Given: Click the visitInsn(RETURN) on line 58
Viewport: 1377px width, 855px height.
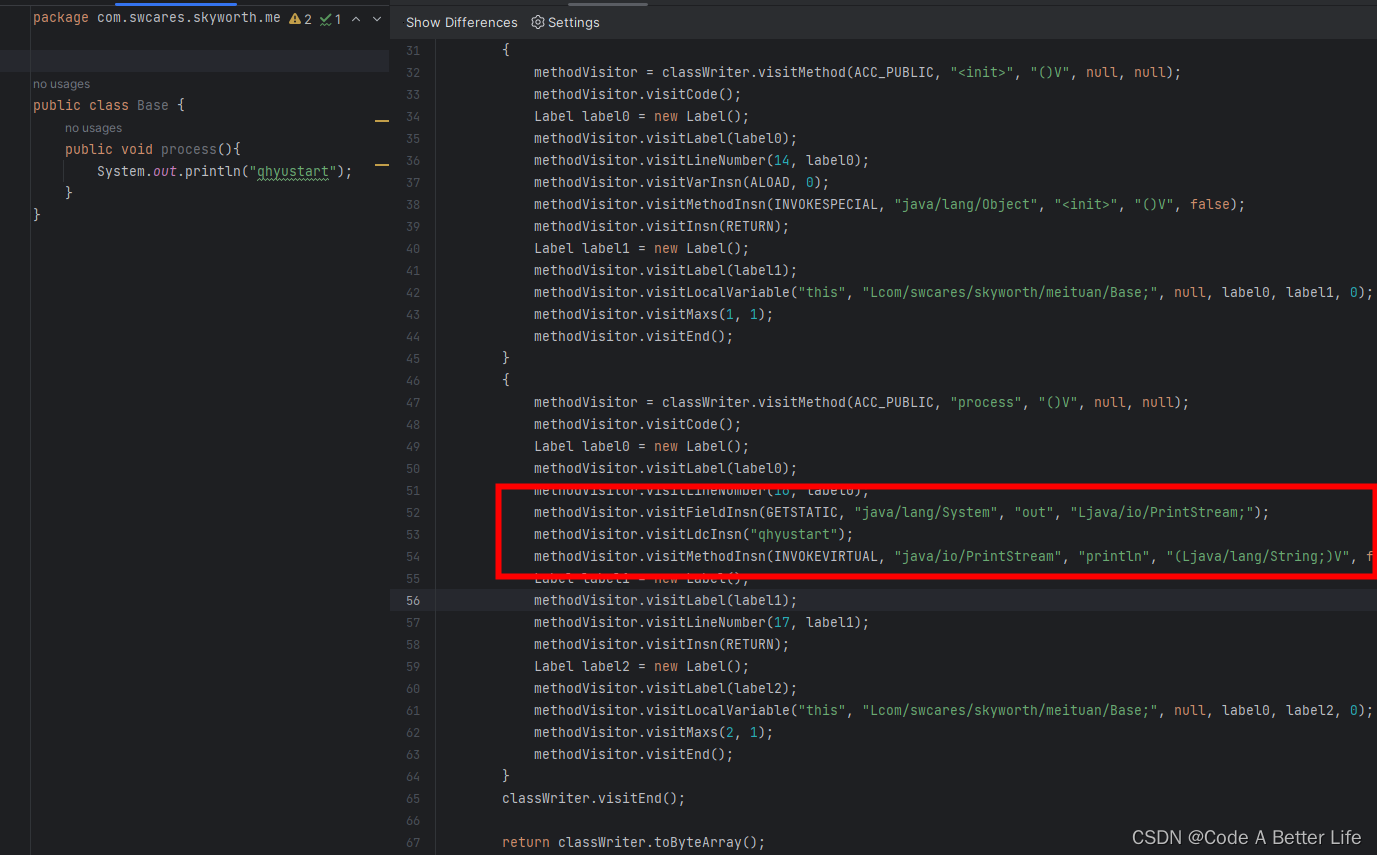Looking at the screenshot, I should click(x=661, y=645).
